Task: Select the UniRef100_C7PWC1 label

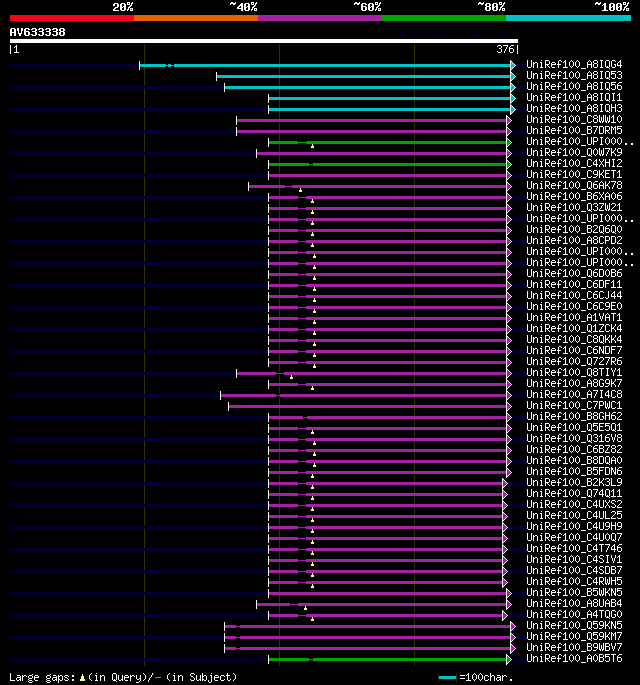Action: point(574,405)
